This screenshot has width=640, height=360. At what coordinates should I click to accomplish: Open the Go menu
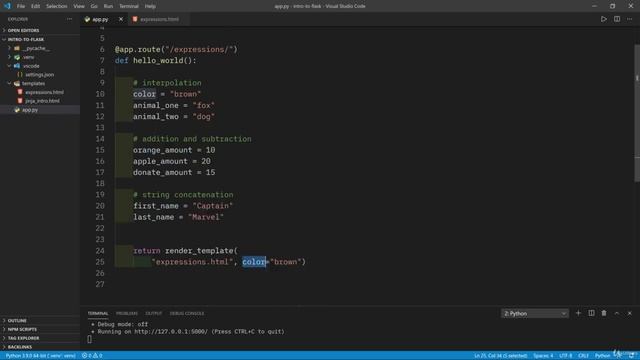tap(94, 6)
